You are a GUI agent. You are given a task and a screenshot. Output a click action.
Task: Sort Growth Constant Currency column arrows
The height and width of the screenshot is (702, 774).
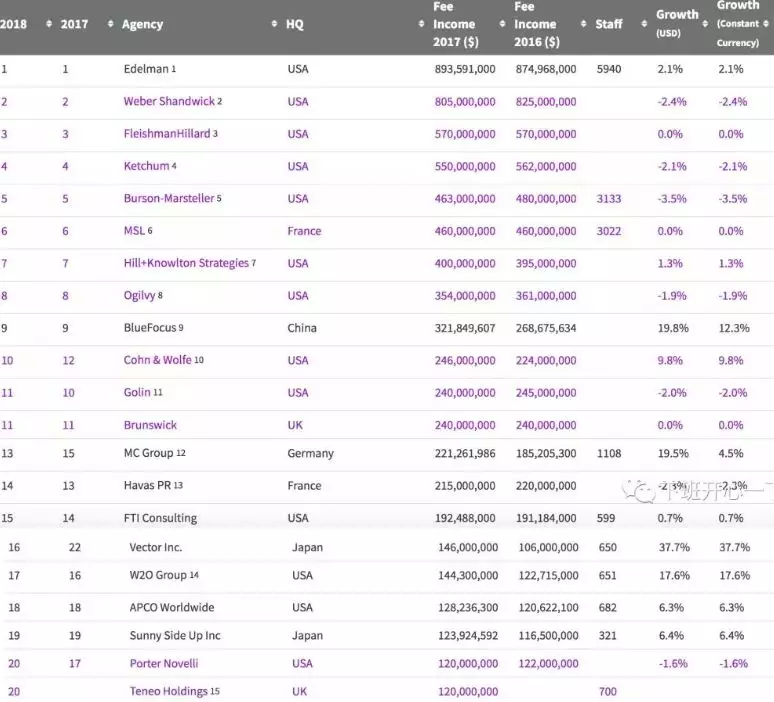766,24
